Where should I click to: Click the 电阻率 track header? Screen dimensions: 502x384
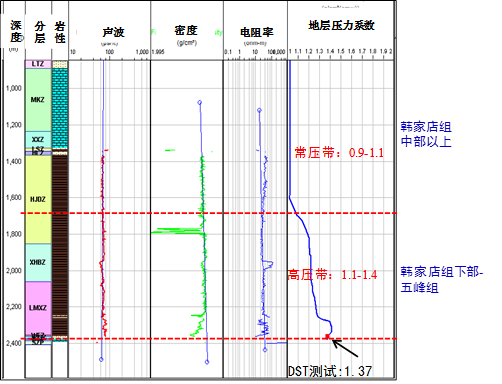257,32
